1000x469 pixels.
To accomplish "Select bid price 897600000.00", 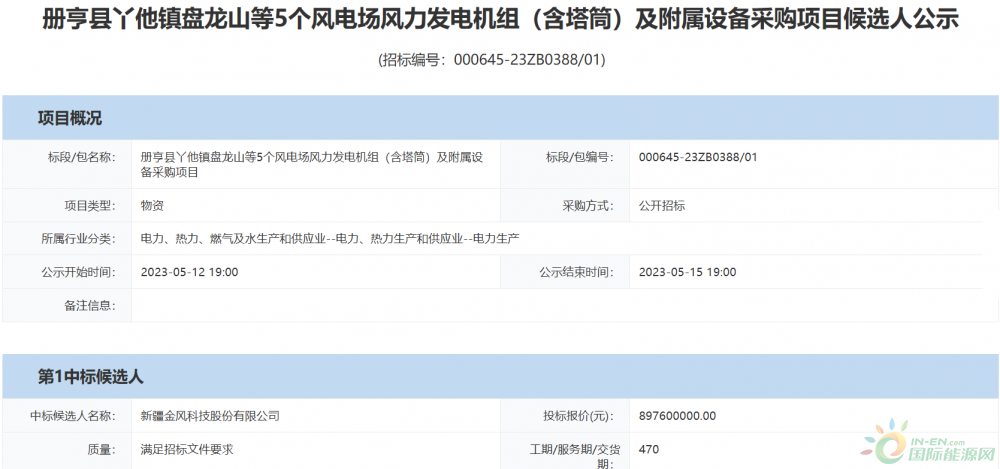I will click(677, 416).
